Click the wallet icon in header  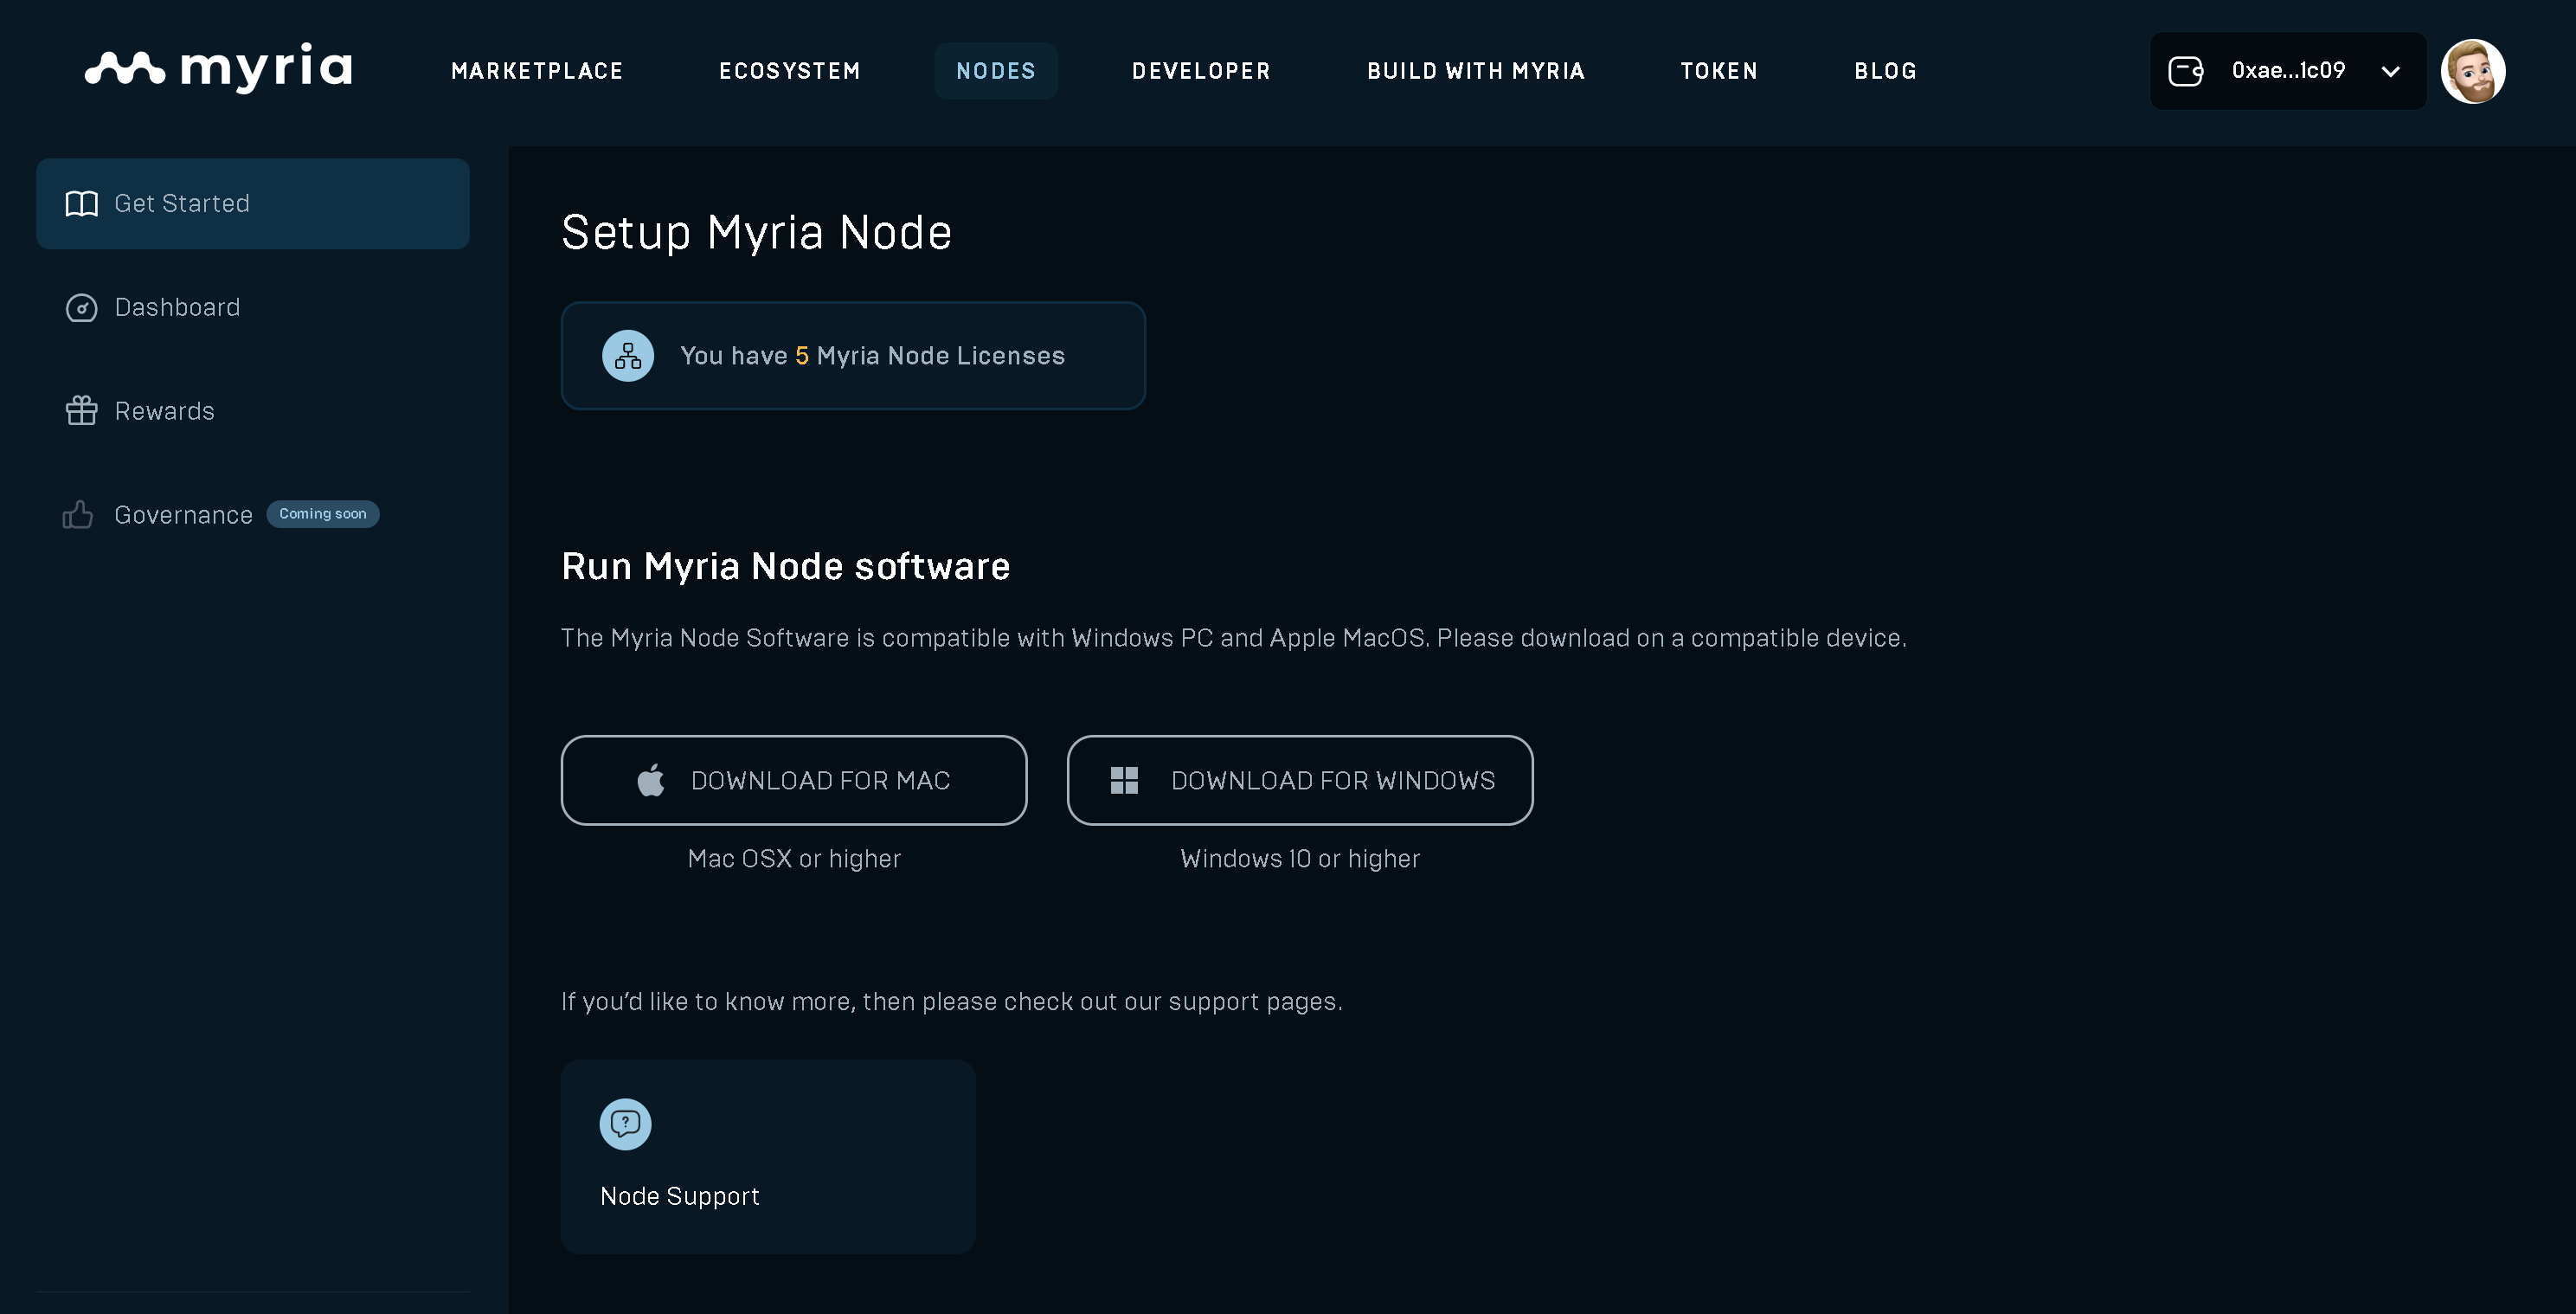pyautogui.click(x=2185, y=71)
